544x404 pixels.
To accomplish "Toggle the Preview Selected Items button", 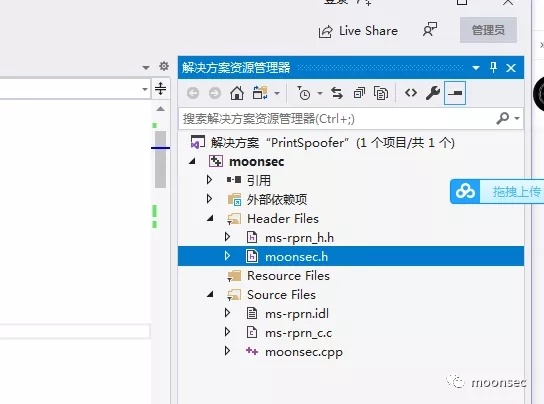I will 455,93.
